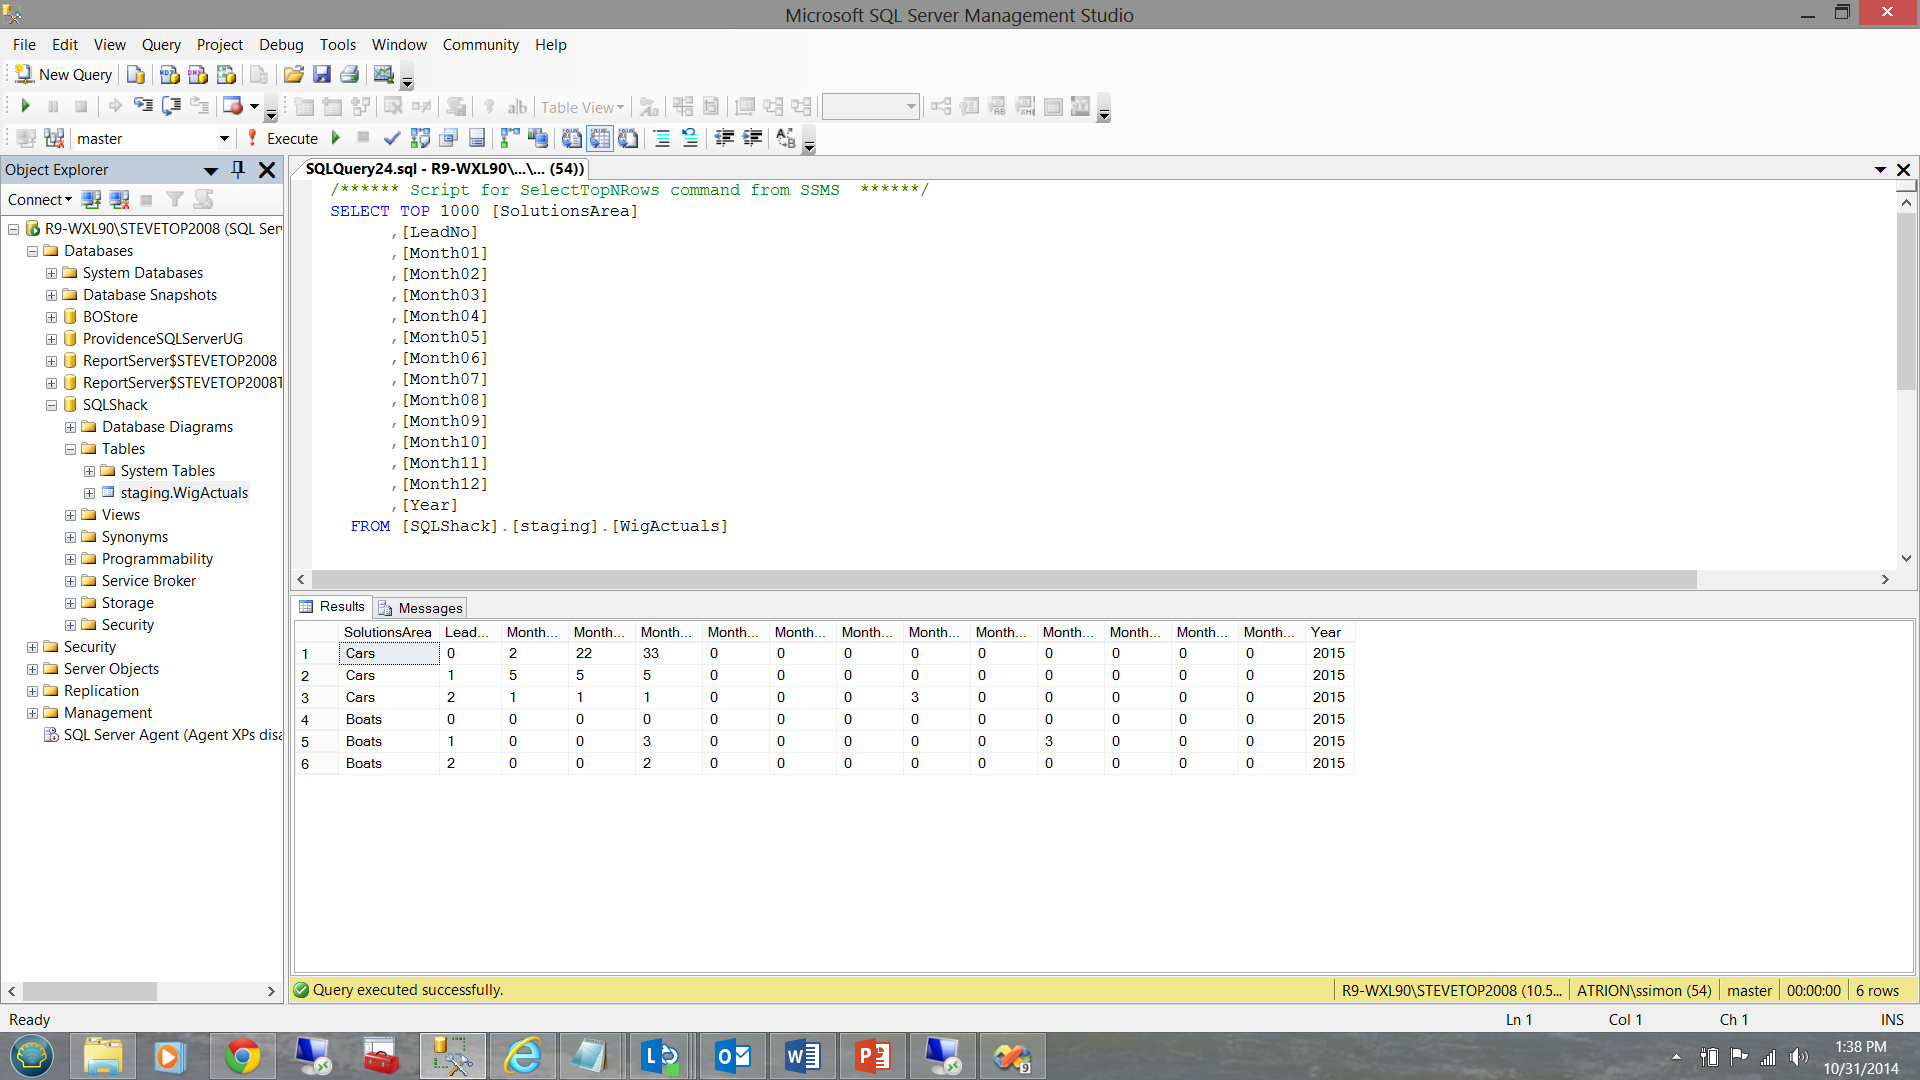The height and width of the screenshot is (1080, 1920).
Task: Click the Execute button
Action: coord(283,139)
